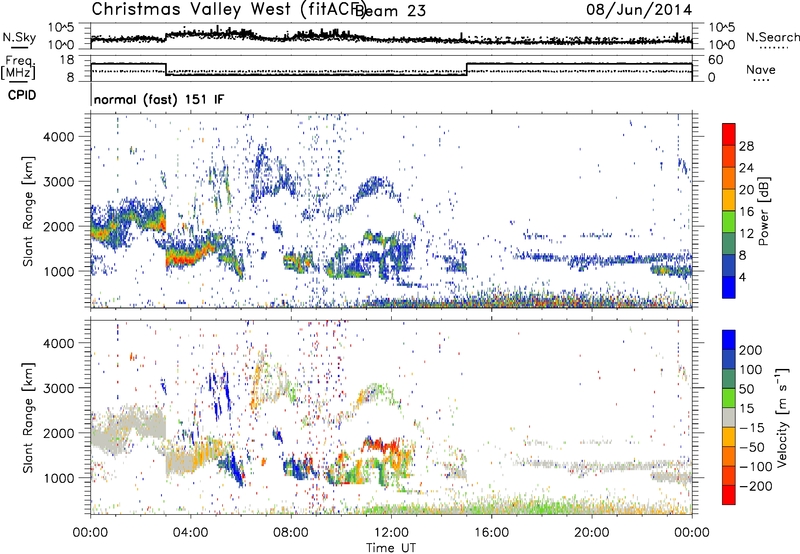Image resolution: width=800 pixels, height=554 pixels.
Task: Click the 'Nave' legend label
Action: click(761, 69)
